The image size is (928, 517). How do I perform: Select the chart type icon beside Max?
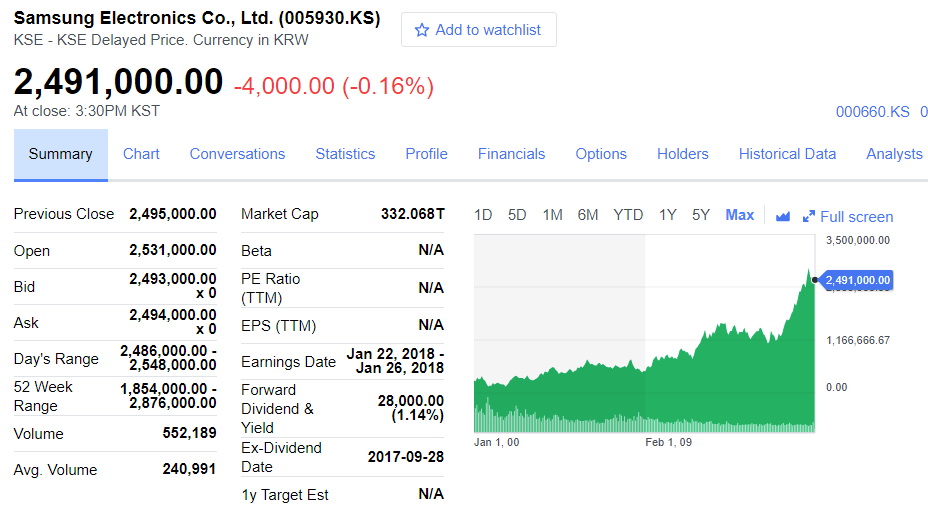(x=783, y=216)
